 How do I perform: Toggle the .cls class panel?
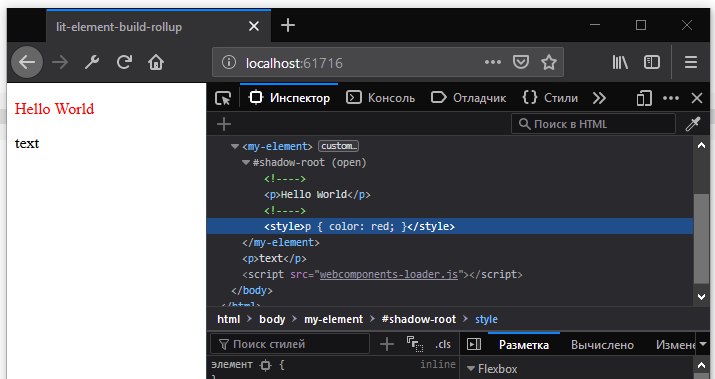tap(443, 344)
